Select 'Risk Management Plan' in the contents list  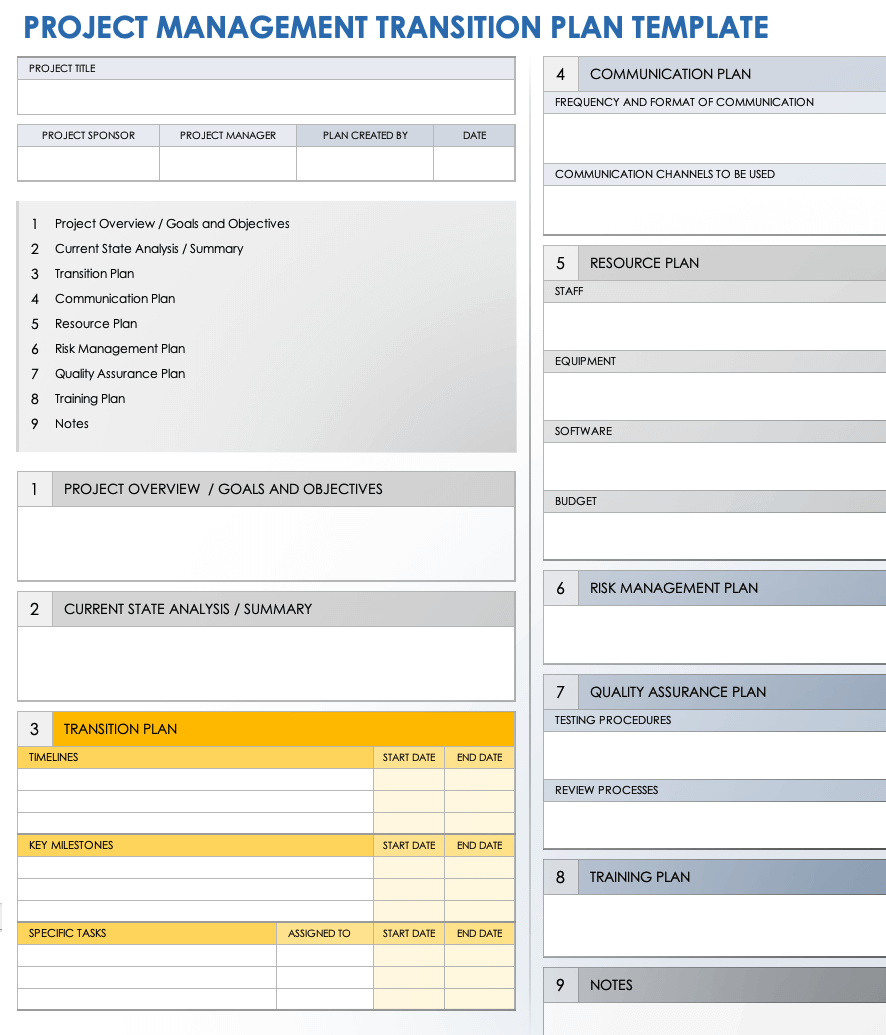(120, 349)
